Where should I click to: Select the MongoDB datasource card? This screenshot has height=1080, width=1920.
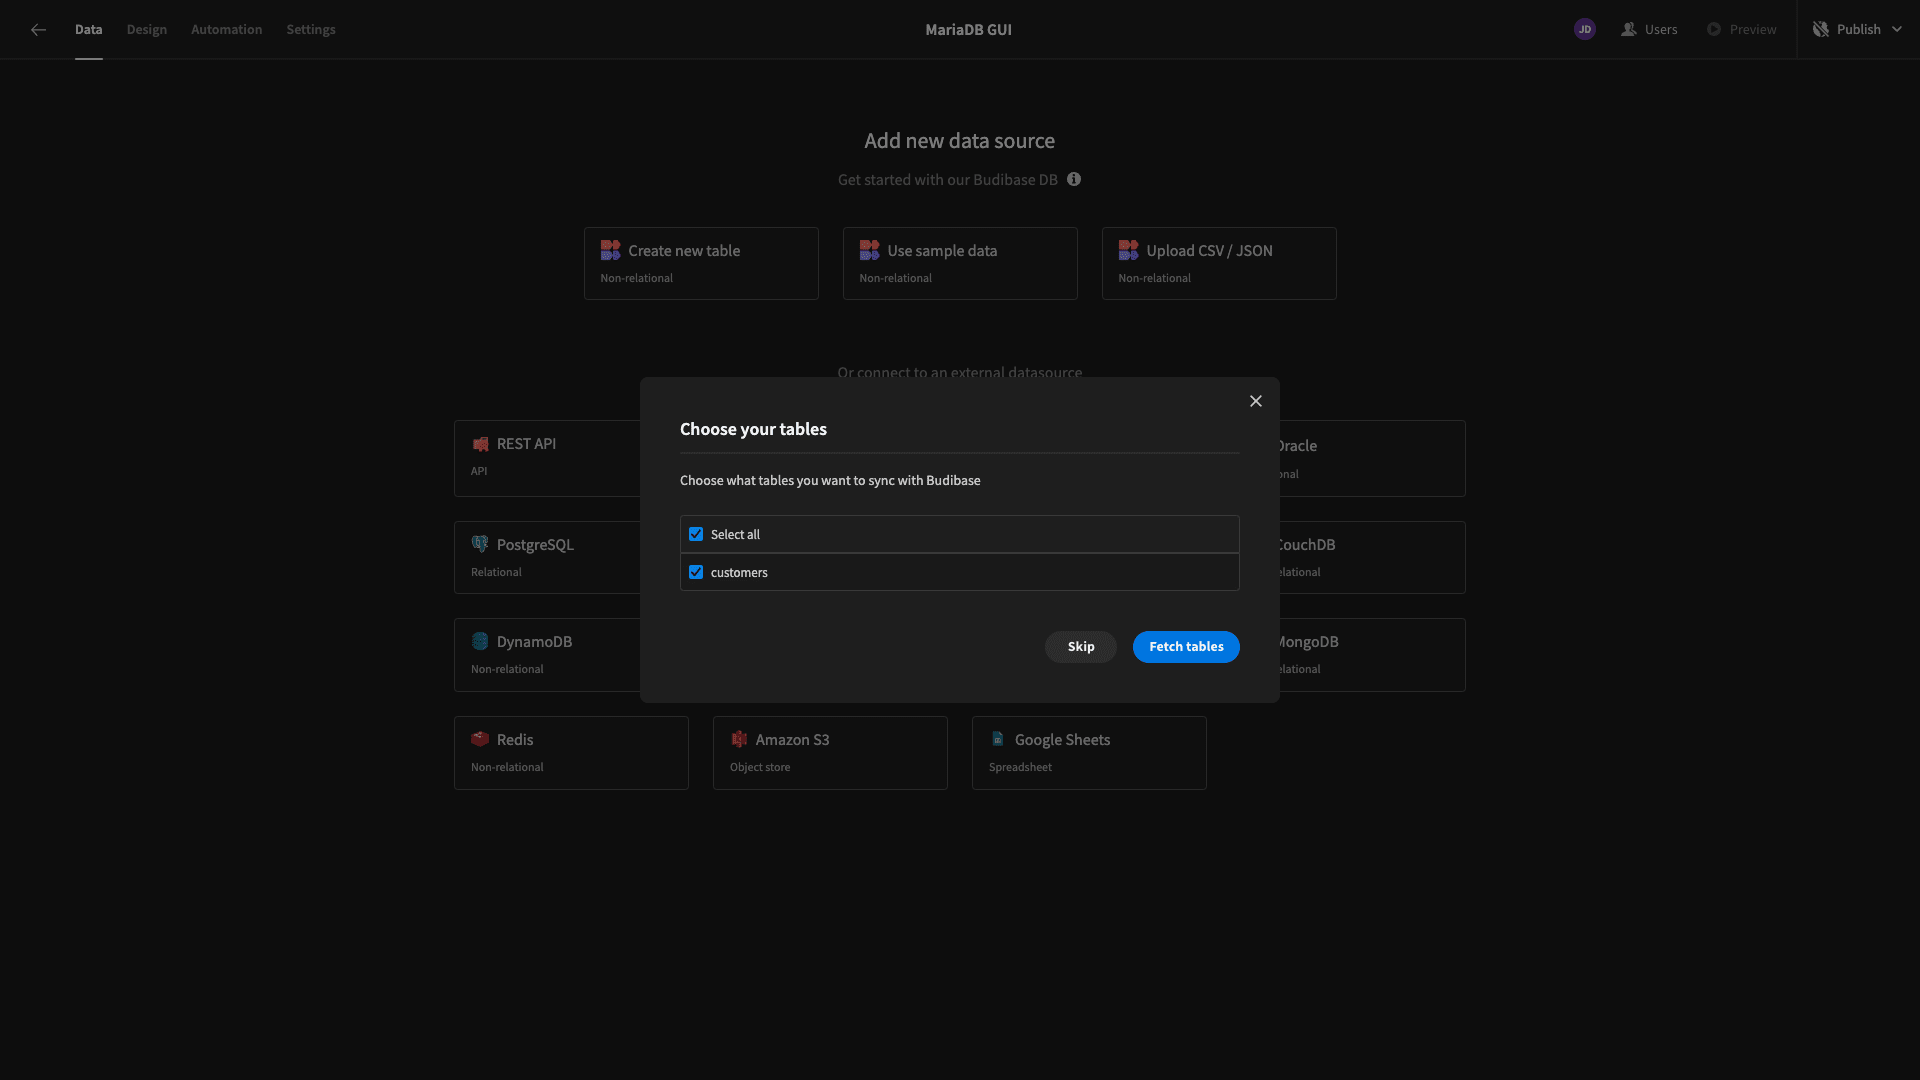1373,655
